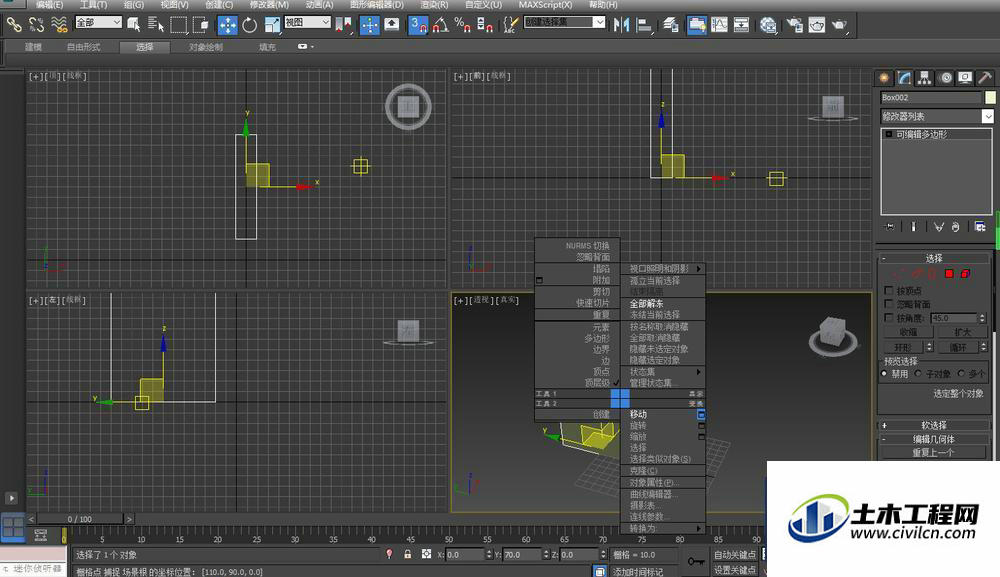The height and width of the screenshot is (577, 1000).
Task: Click the Mirror tool icon
Action: 621,25
